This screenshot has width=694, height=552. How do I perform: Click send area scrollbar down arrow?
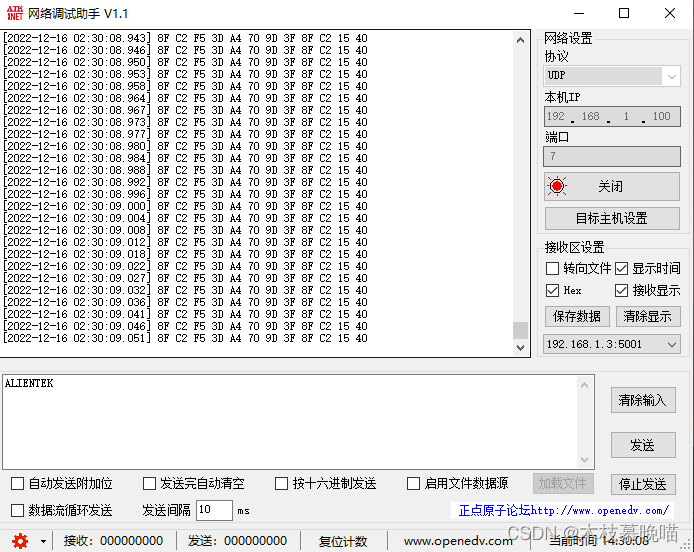pos(584,459)
